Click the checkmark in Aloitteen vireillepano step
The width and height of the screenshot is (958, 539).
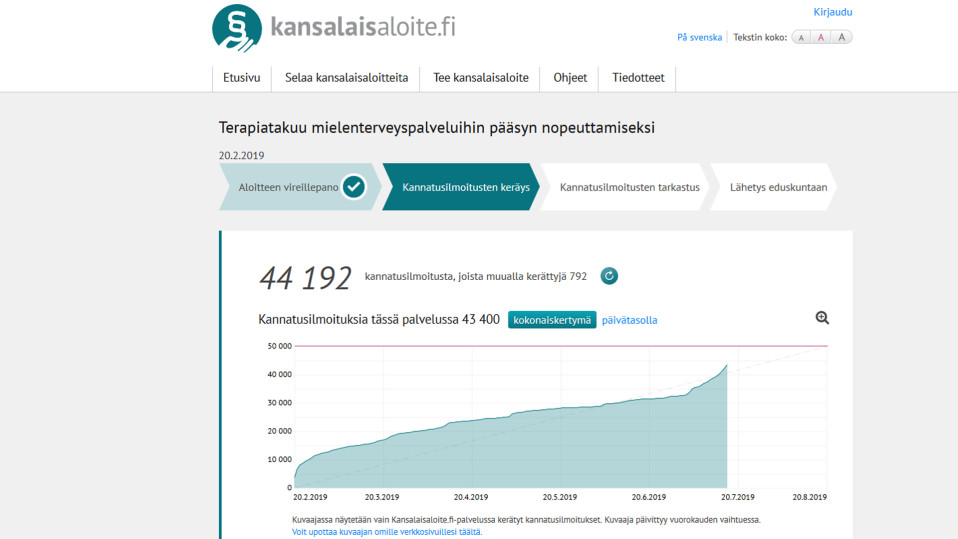[354, 187]
